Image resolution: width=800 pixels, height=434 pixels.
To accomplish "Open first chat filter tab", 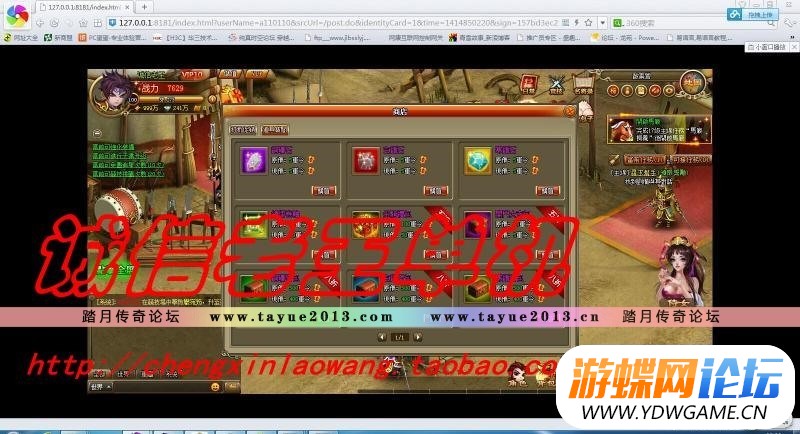I will [x=99, y=373].
